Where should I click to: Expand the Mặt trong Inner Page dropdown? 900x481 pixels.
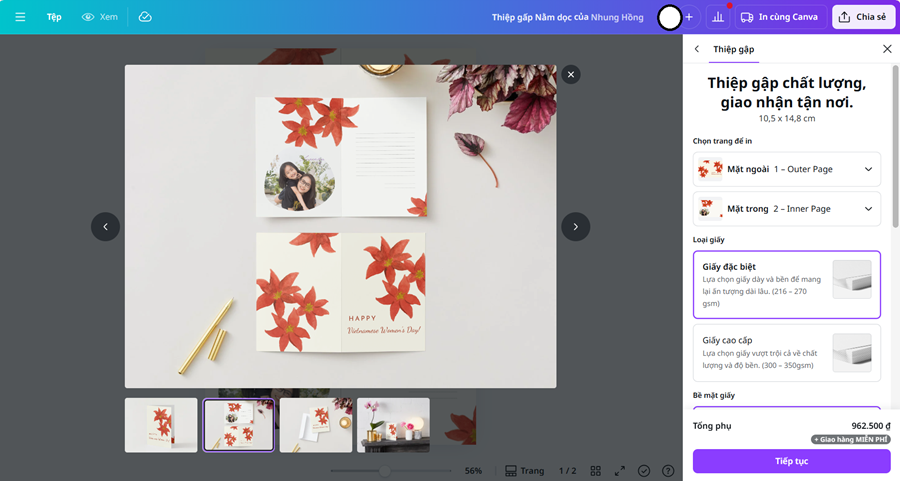[787, 209]
